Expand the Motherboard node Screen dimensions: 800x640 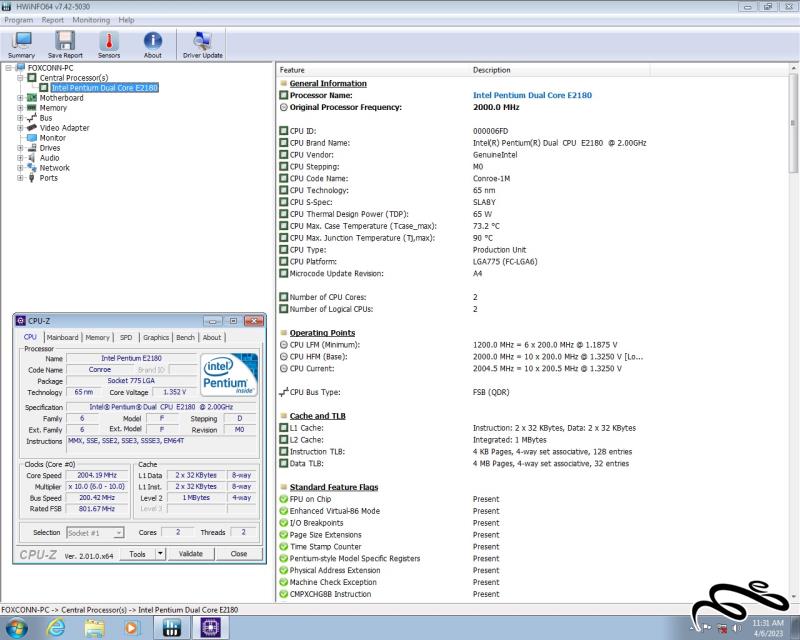tap(20, 98)
